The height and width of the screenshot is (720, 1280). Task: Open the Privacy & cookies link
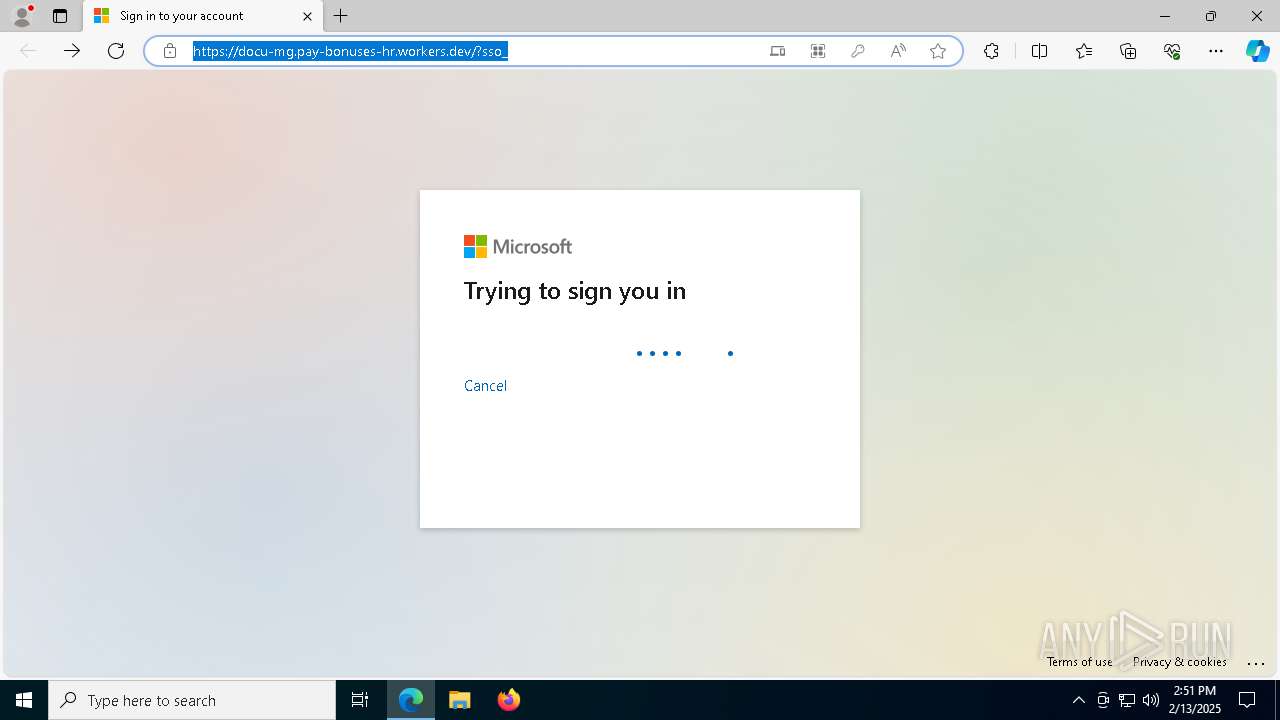[1180, 662]
